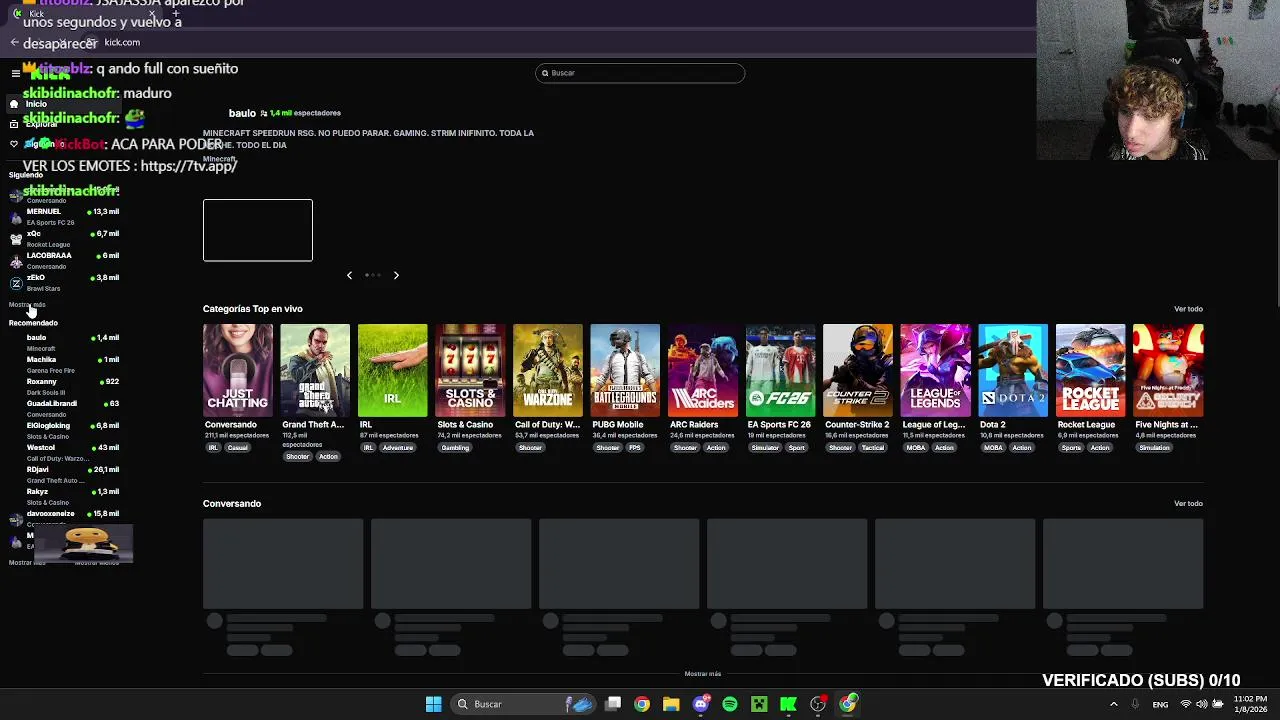Go to previous featured stream arrow
The height and width of the screenshot is (720, 1280).
[x=349, y=275]
